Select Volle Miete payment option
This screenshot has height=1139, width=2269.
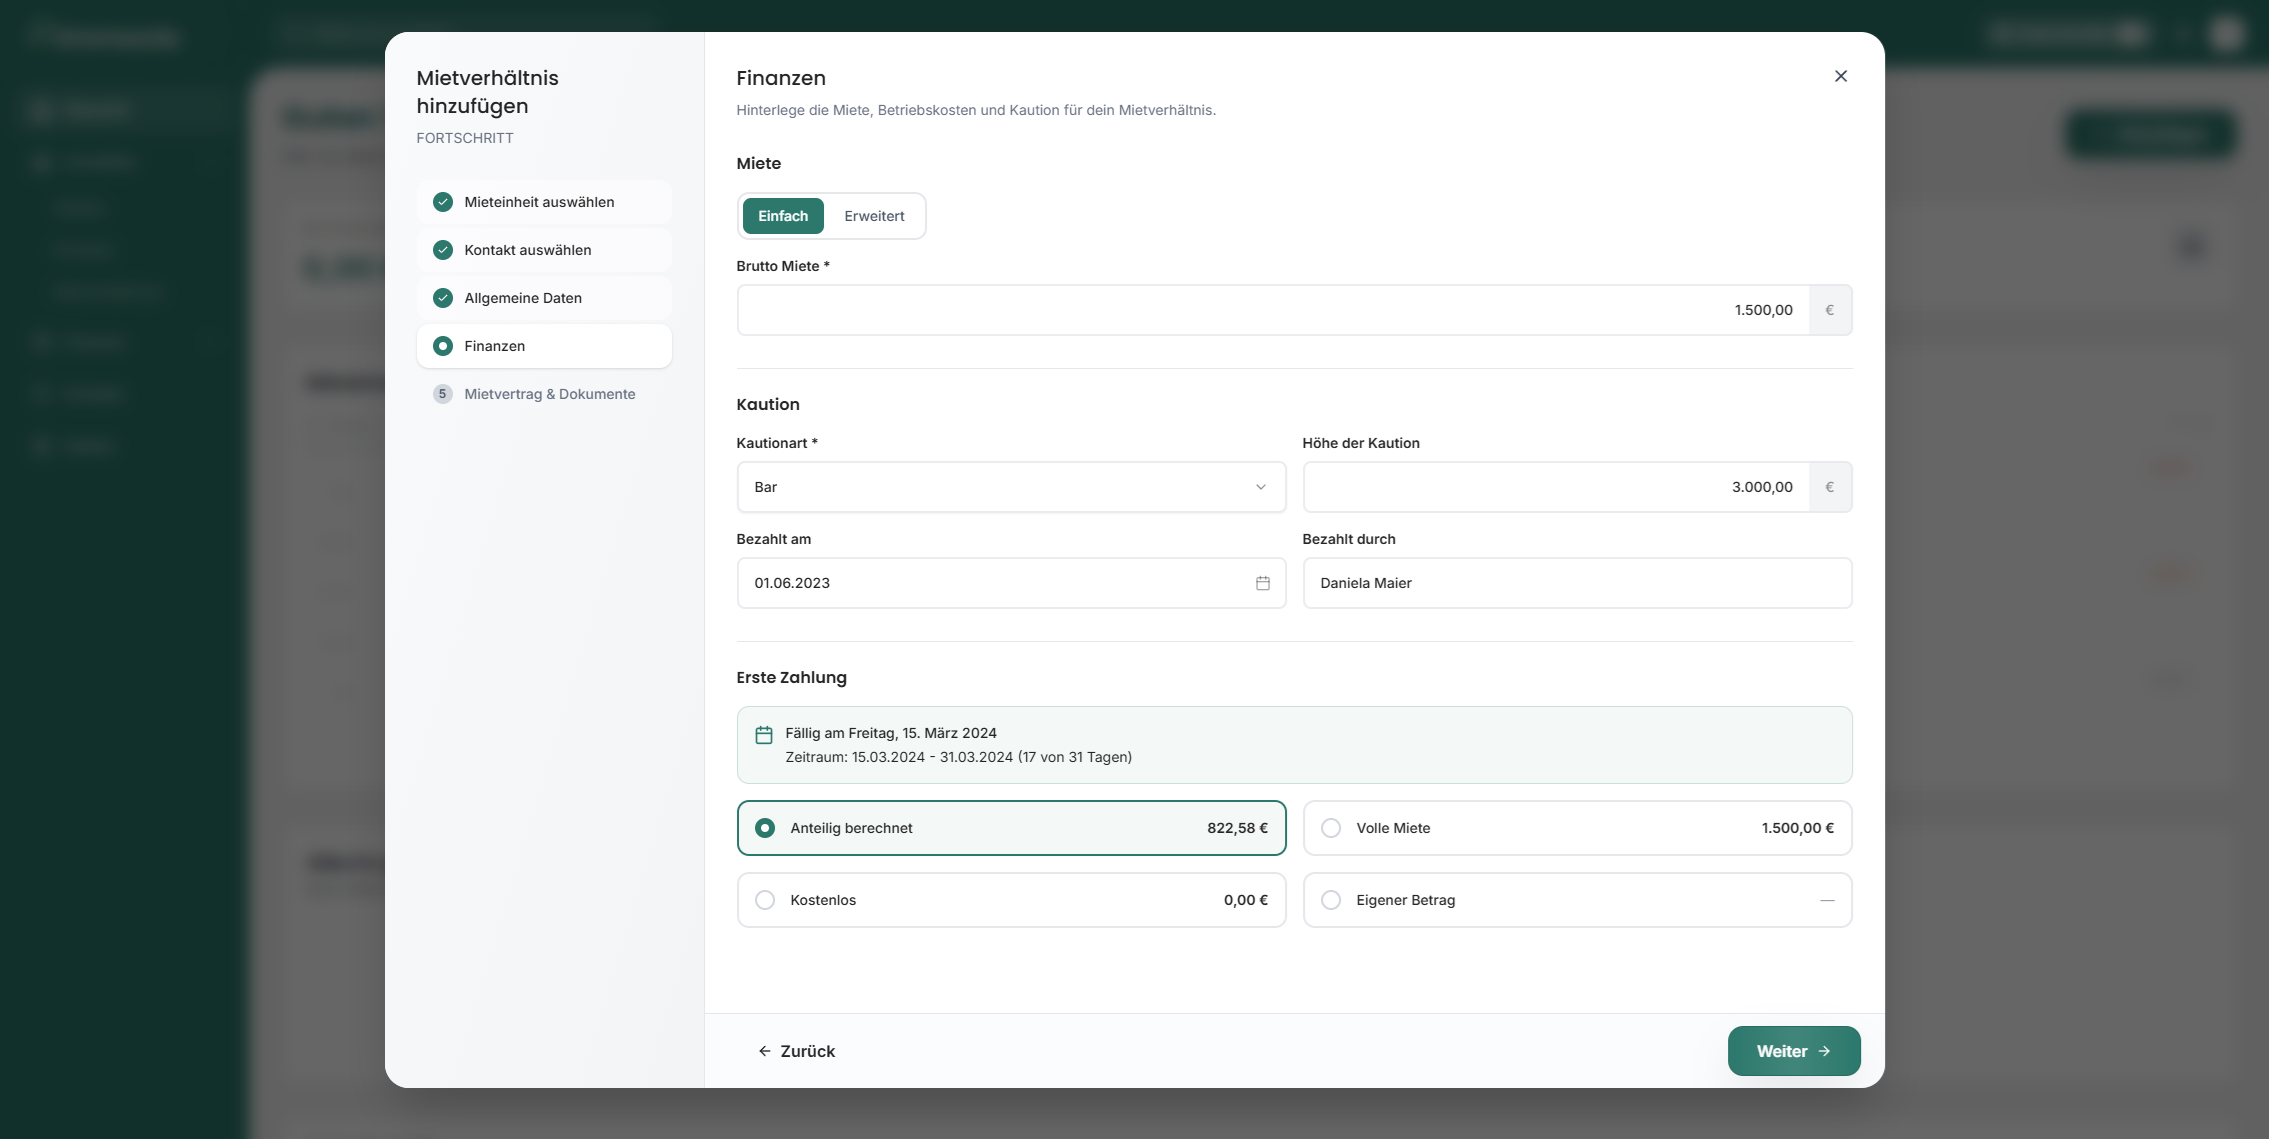pyautogui.click(x=1577, y=828)
